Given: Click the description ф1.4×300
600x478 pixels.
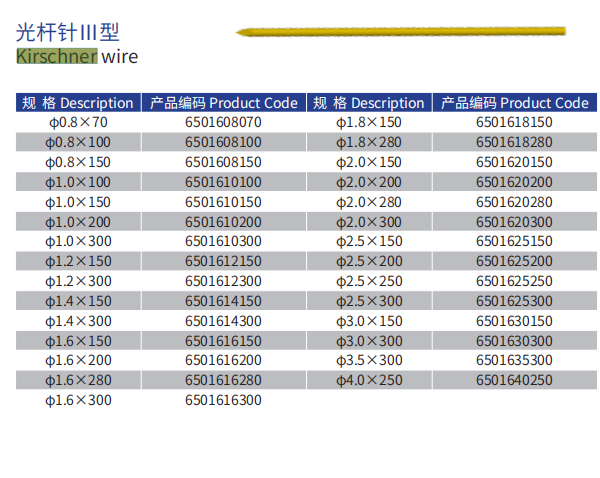Looking at the screenshot, I should click(x=78, y=321).
